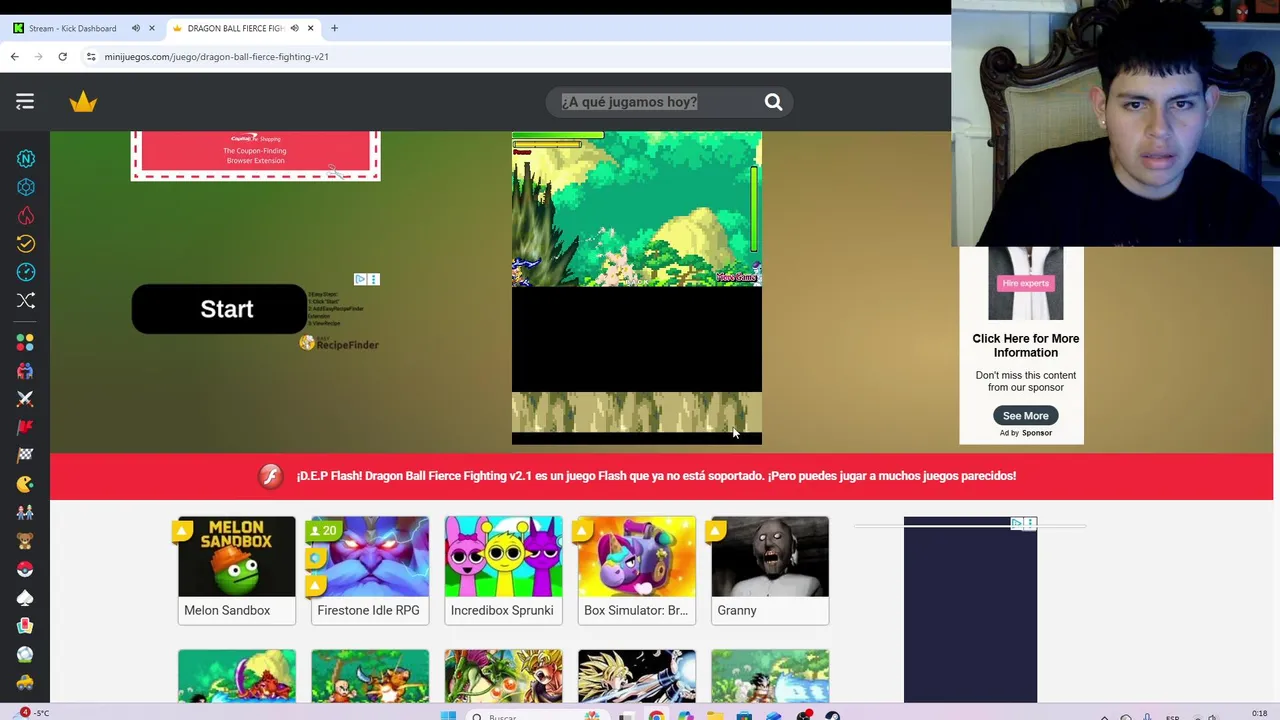Viewport: 1280px width, 720px height.
Task: Open the spade card games category icon
Action: click(25, 598)
